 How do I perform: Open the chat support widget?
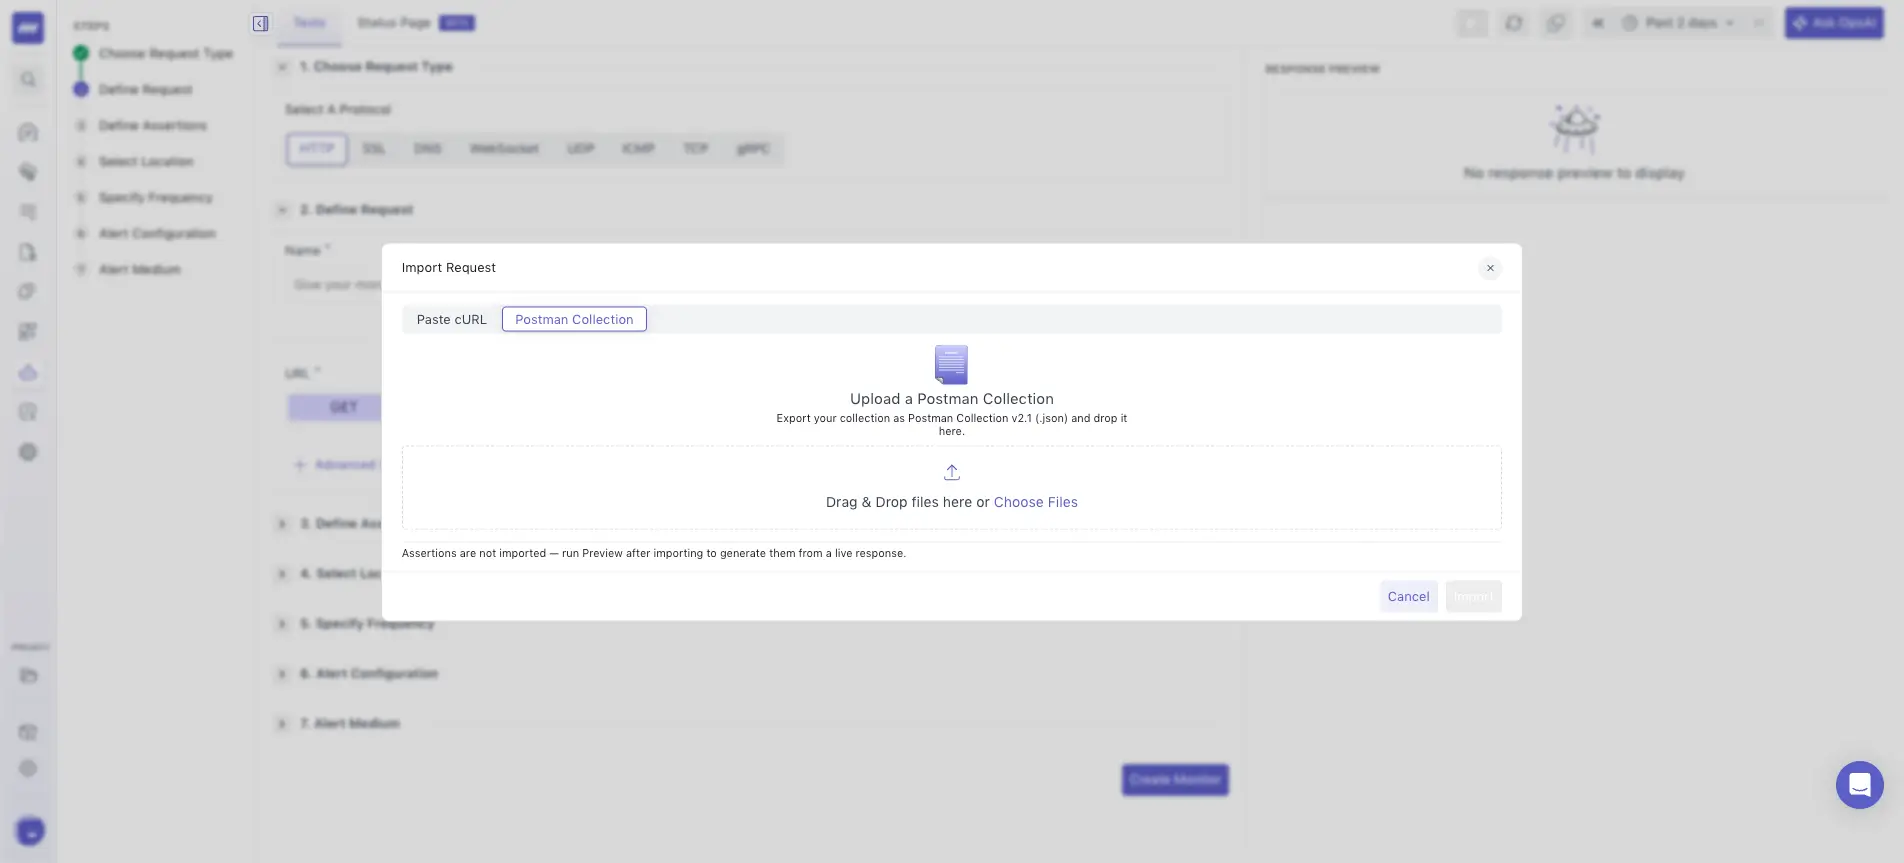tap(1859, 785)
